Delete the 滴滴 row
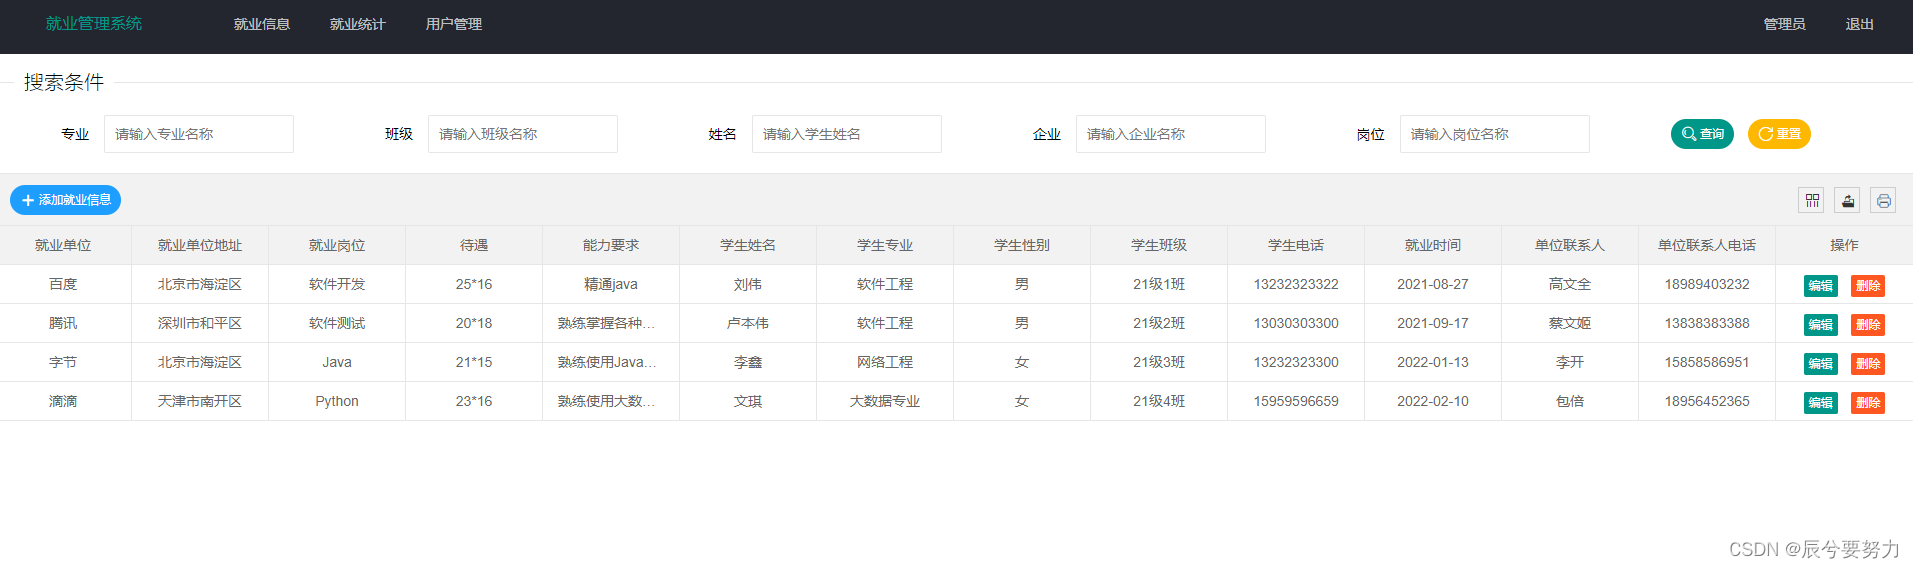 (1868, 402)
